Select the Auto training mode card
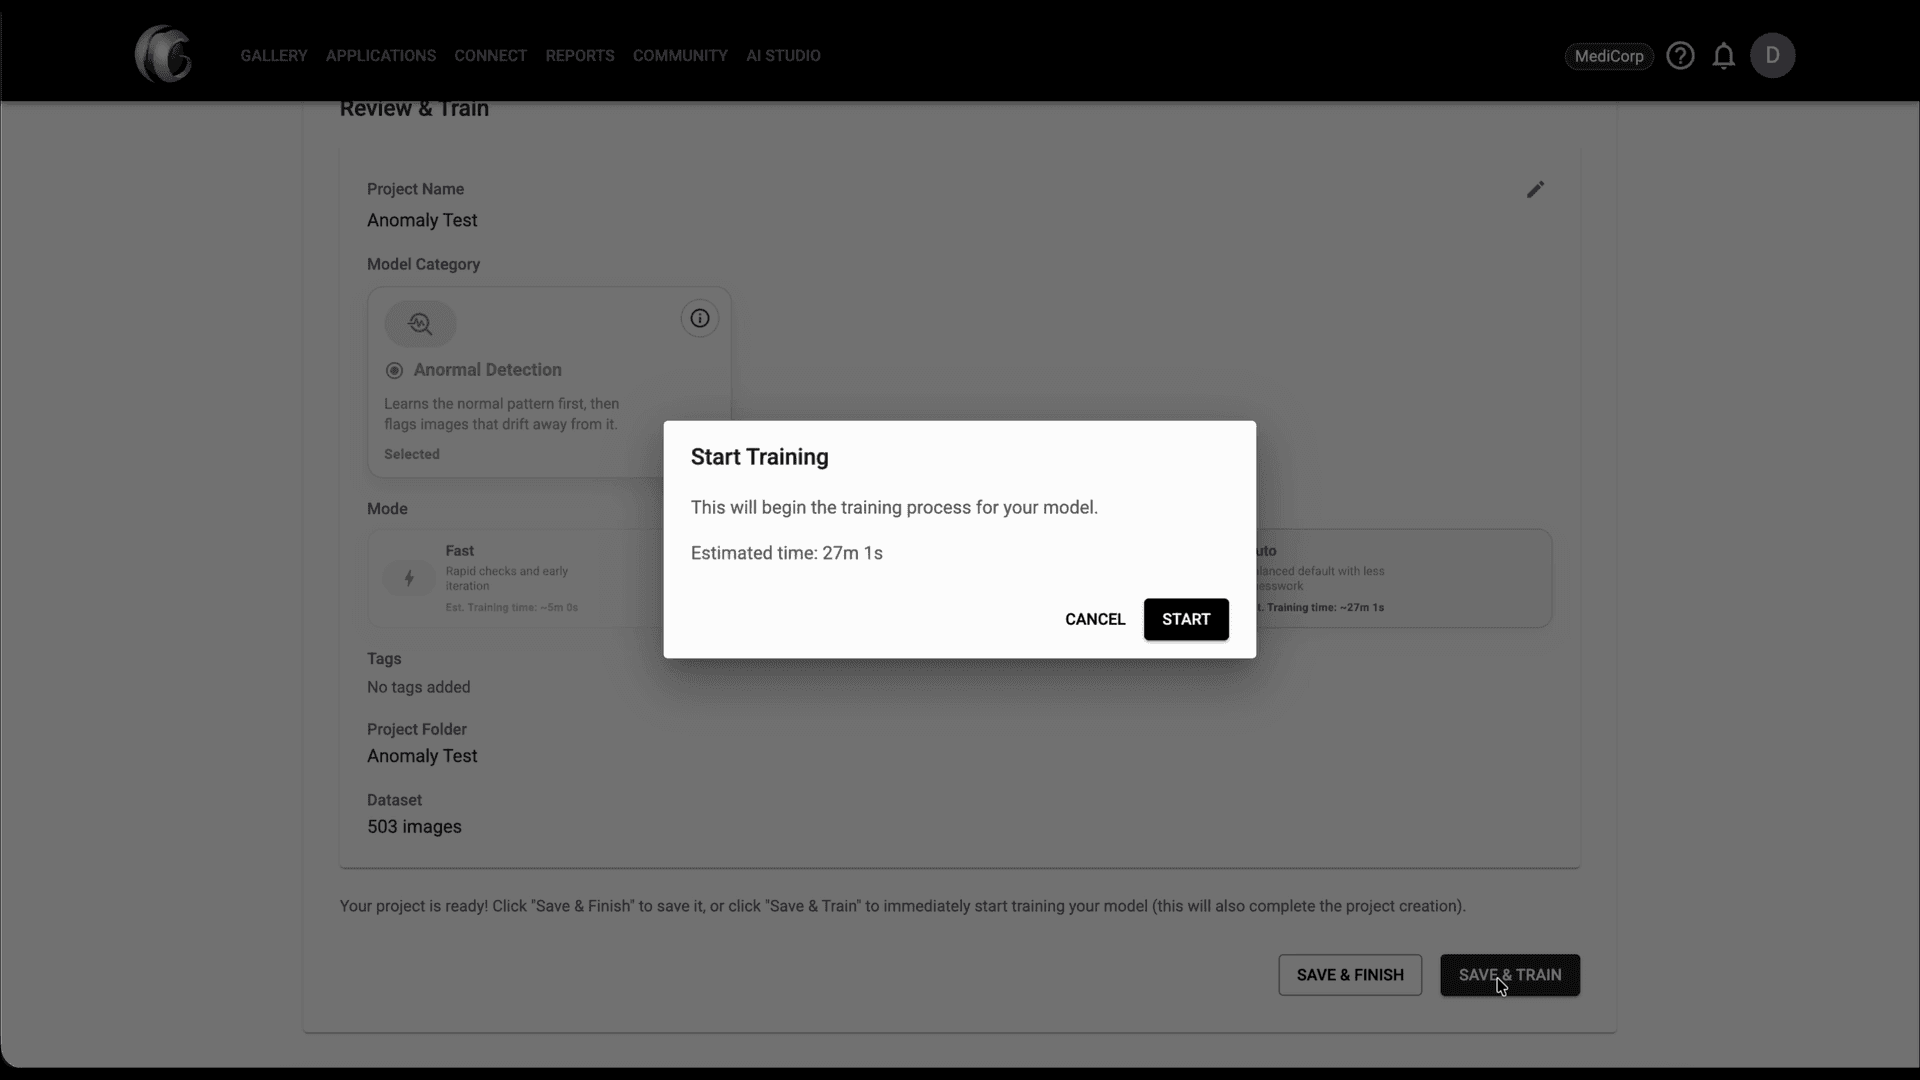The image size is (1920, 1080). pyautogui.click(x=1400, y=579)
